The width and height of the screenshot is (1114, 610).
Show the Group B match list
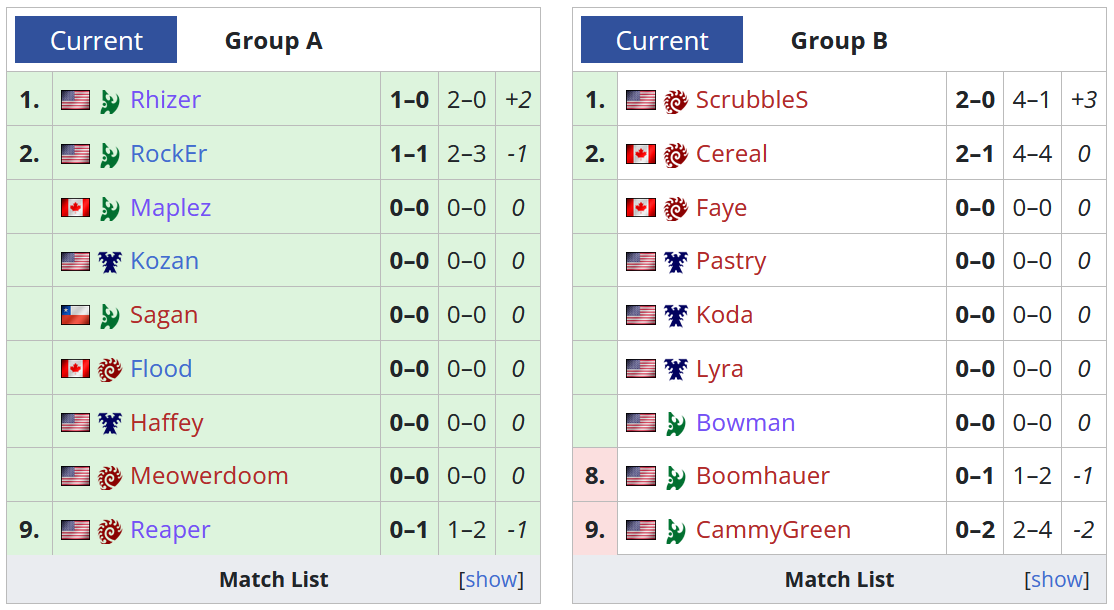pyautogui.click(x=1056, y=579)
